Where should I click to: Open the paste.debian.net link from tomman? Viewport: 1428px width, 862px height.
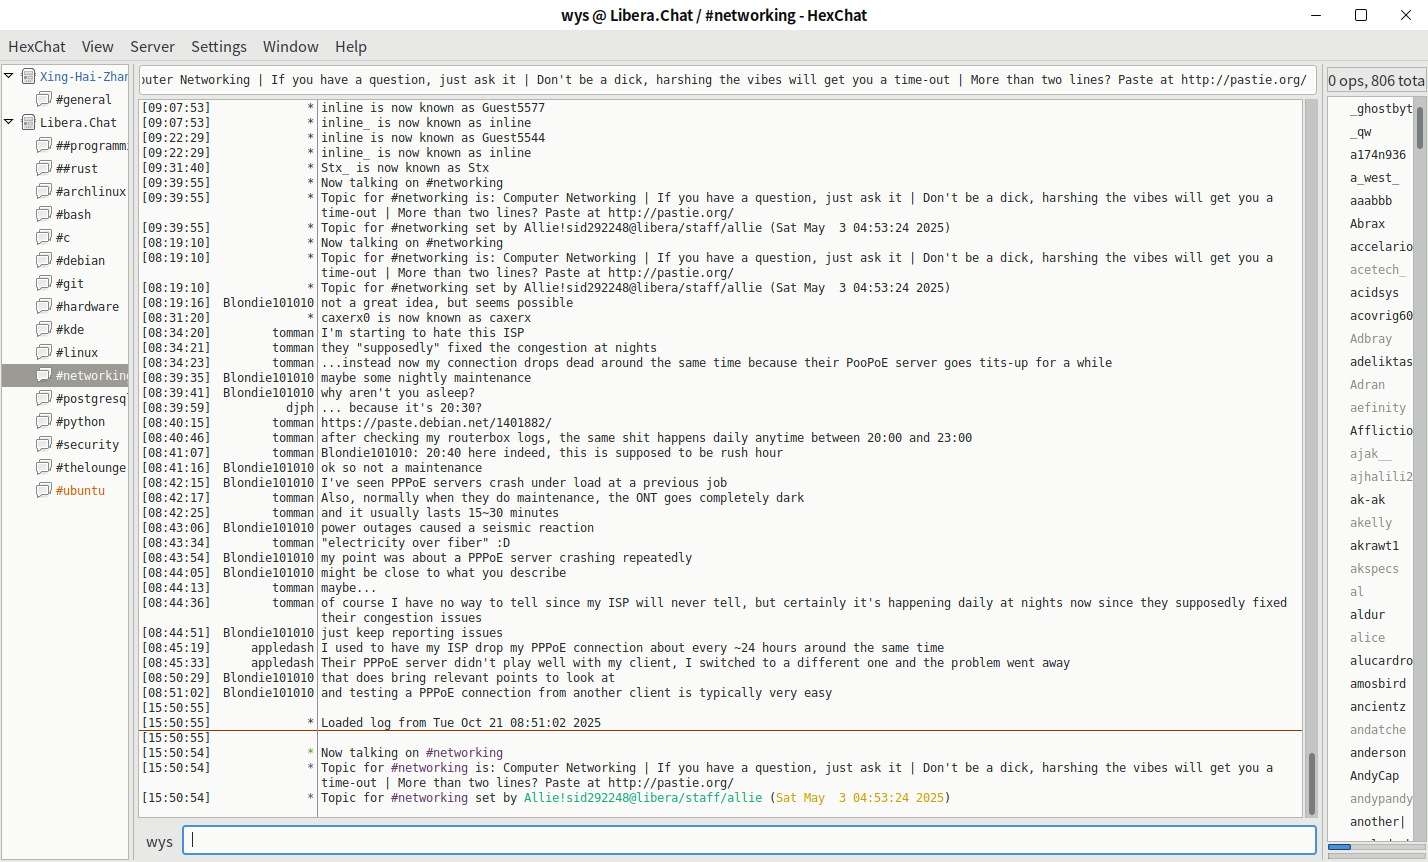436,423
